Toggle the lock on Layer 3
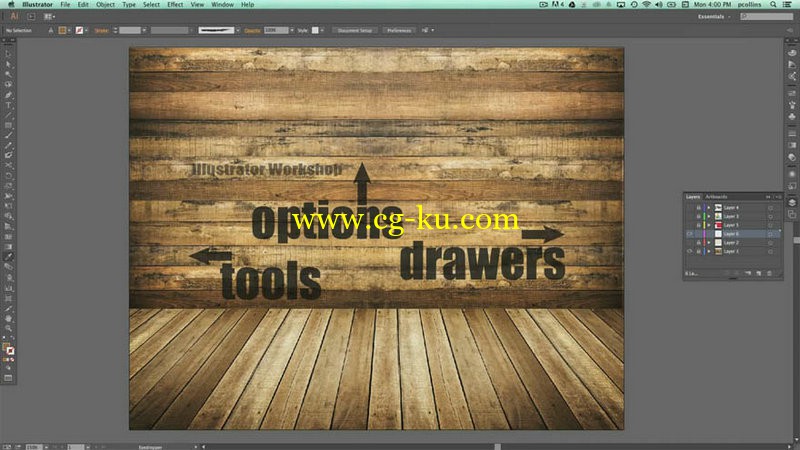Screen dimensions: 800x450 (x=698, y=216)
